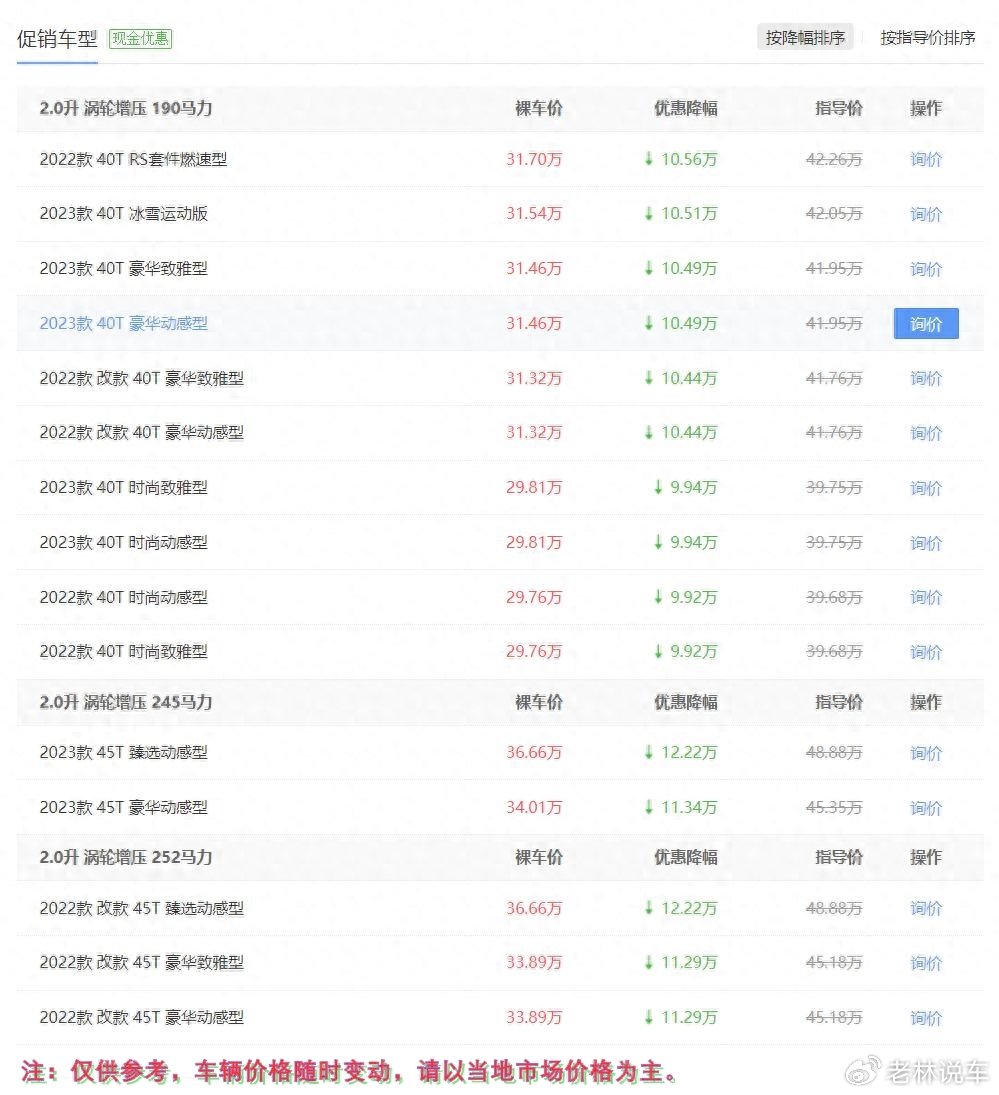Screen dimensions: 999x1095
Task: Open model 2023款 40T 时尚致雅型
Action: tap(124, 487)
